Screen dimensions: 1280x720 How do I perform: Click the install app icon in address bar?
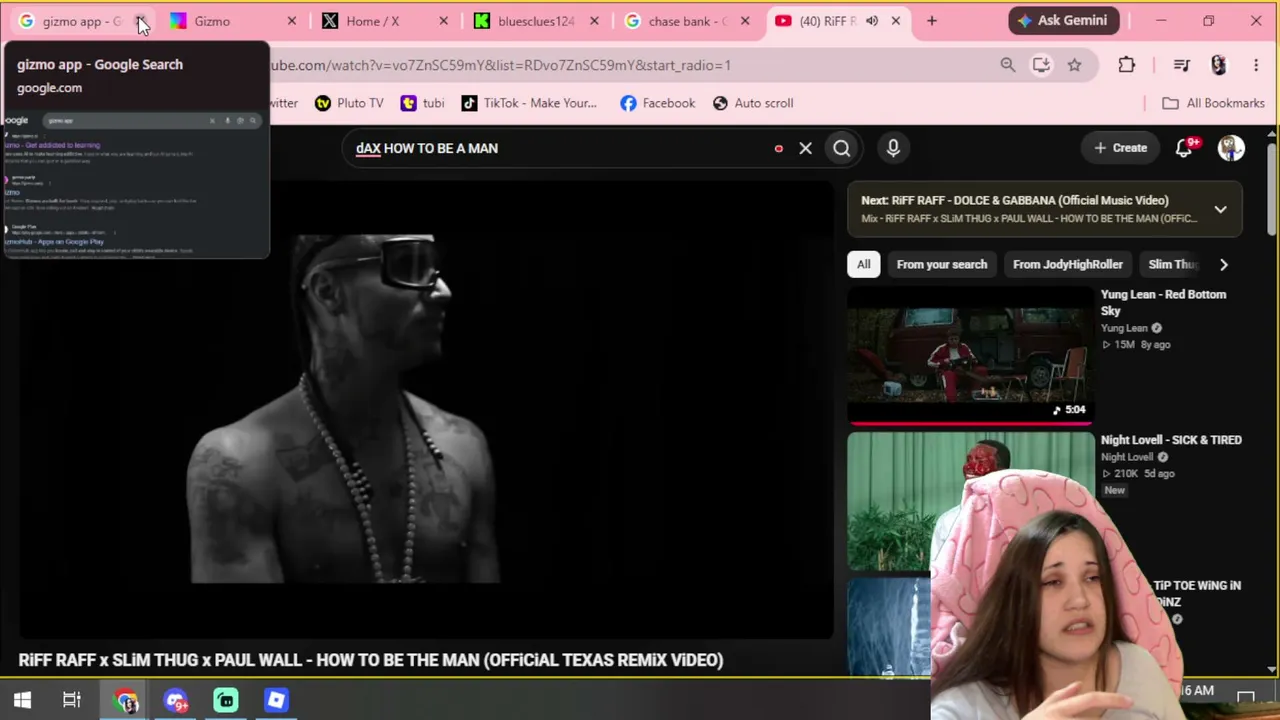(x=1041, y=65)
